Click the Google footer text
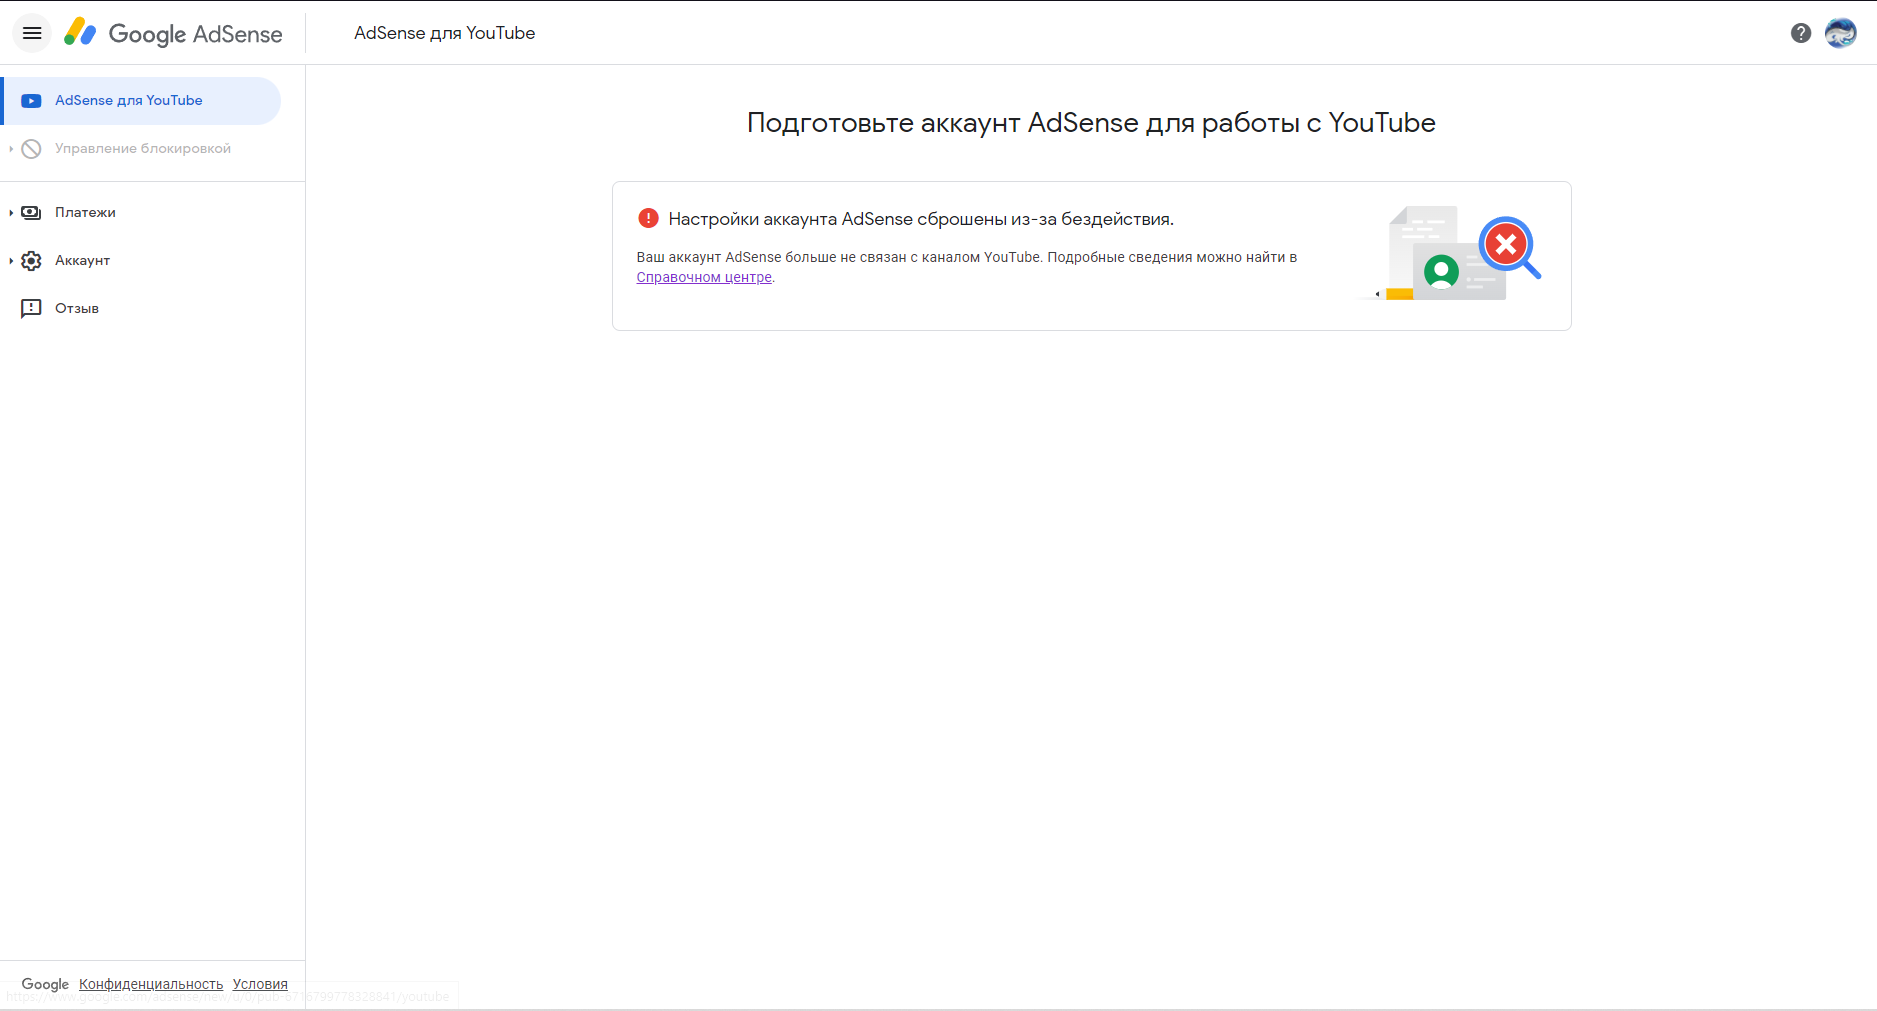The height and width of the screenshot is (1011, 1877). [45, 984]
